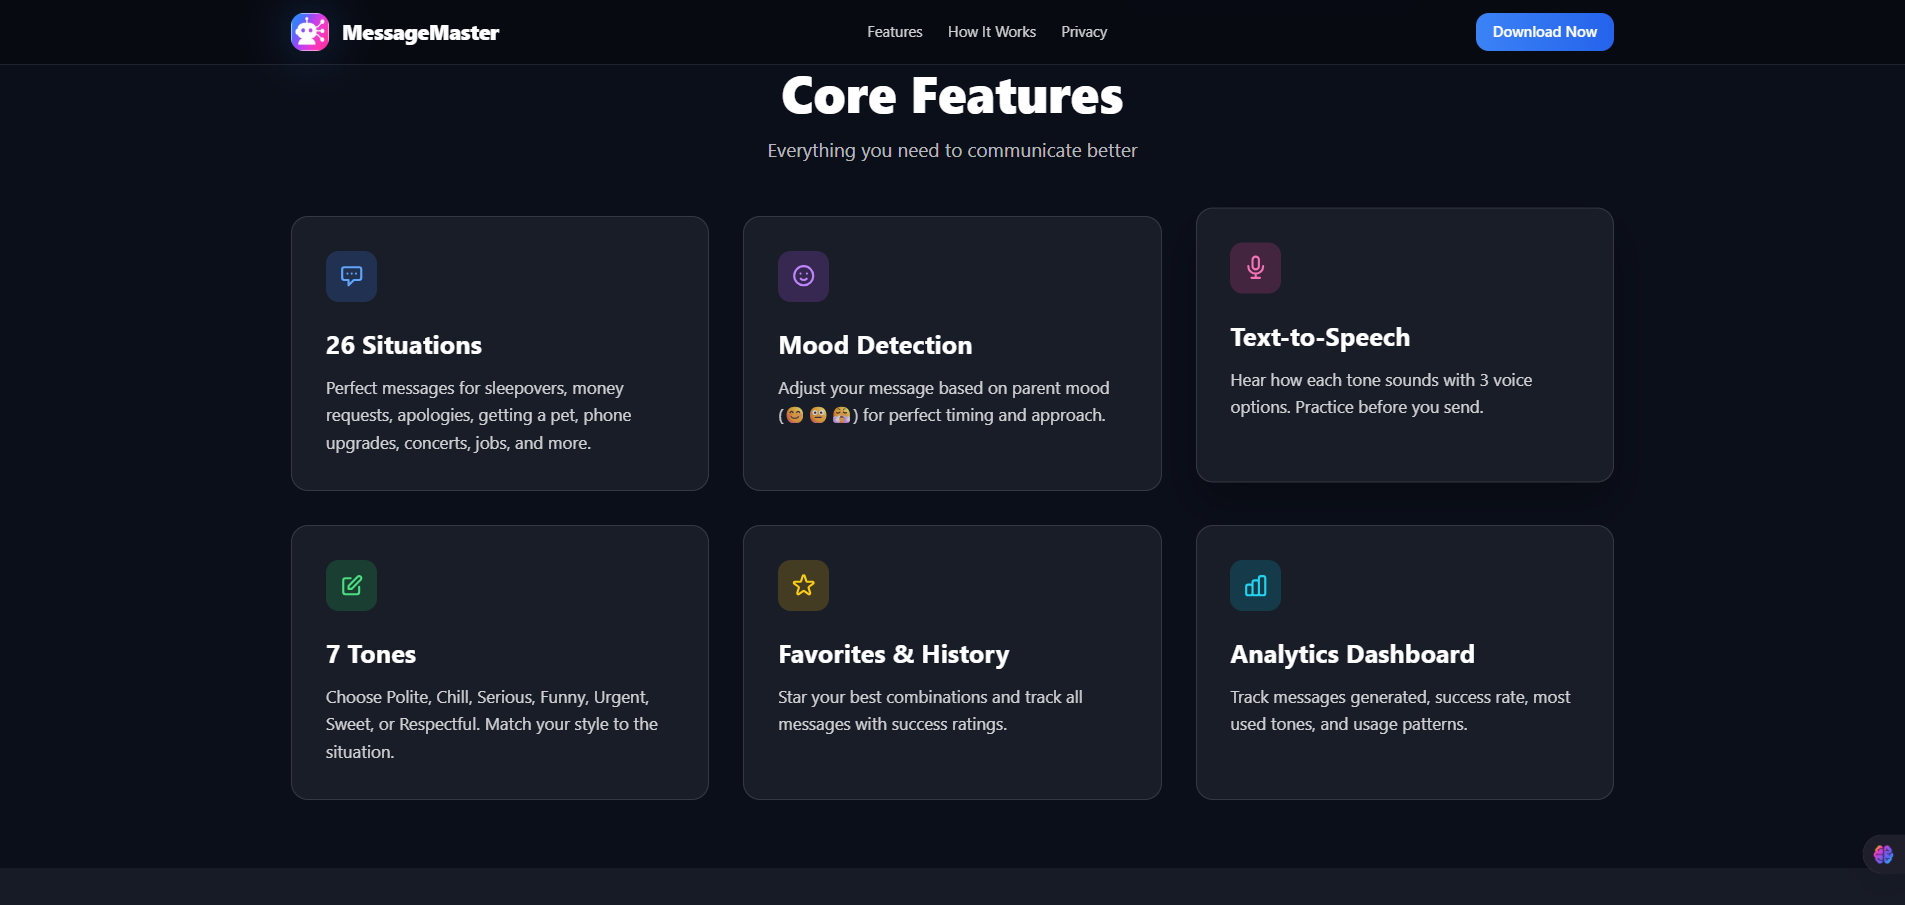Select the 26 Situations card heading
Screen dimensions: 1905x905
pyautogui.click(x=404, y=346)
